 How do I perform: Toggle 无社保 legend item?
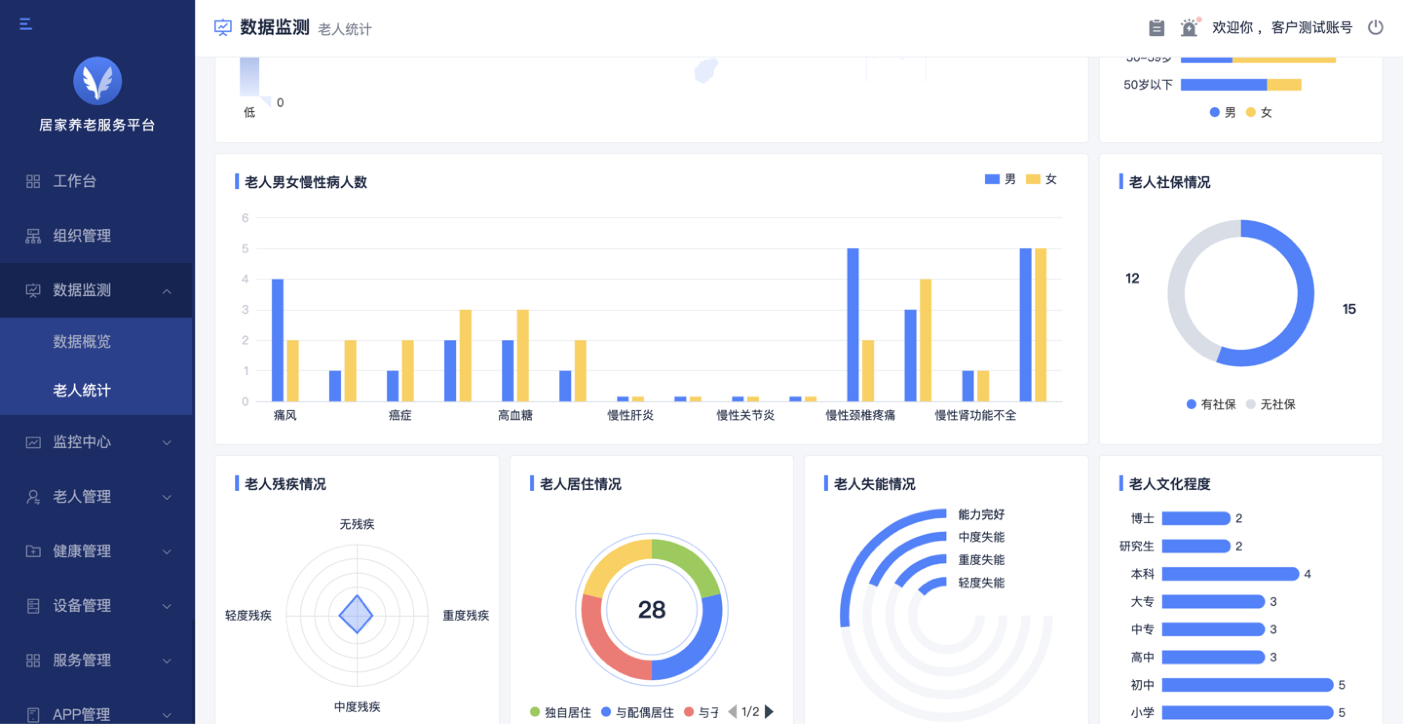(x=1271, y=404)
